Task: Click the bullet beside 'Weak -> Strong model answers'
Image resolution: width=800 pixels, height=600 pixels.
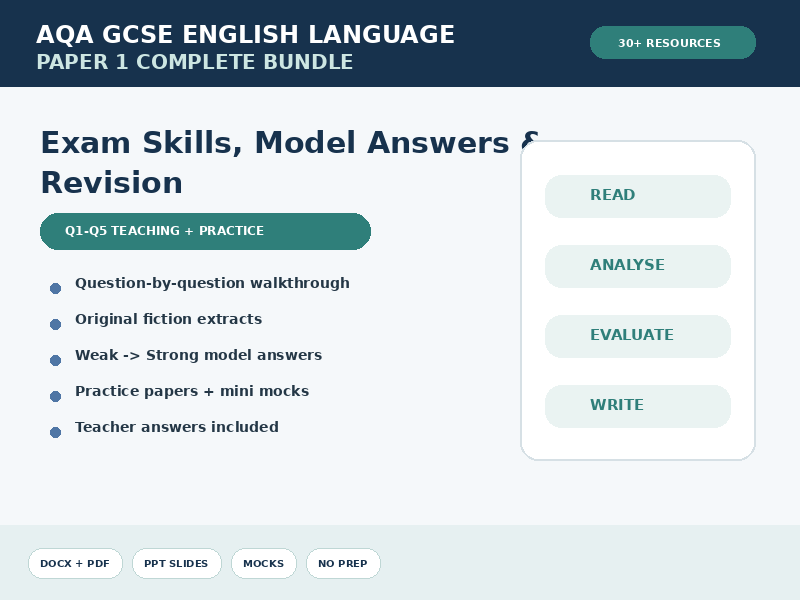Action: point(56,360)
